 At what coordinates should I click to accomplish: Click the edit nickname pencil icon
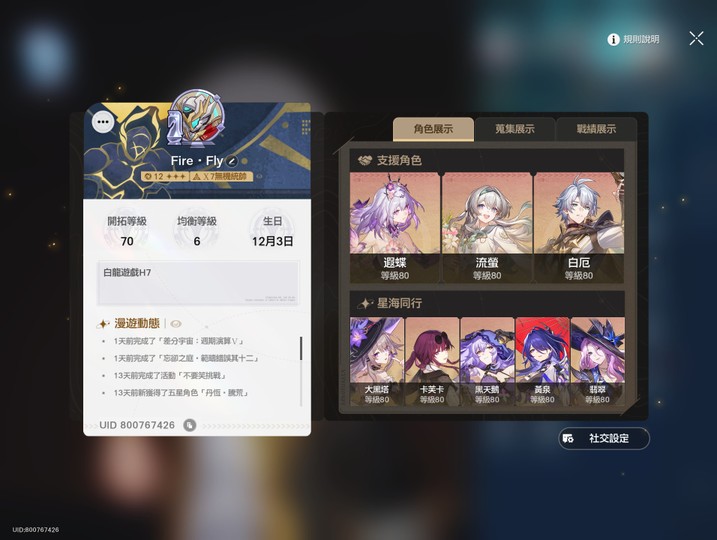pyautogui.click(x=232, y=161)
